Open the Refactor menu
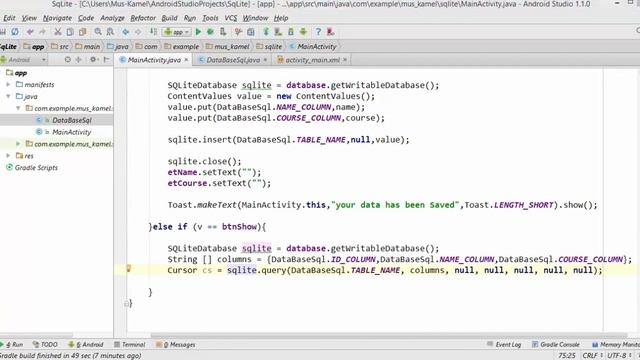640x360 pixels. (143, 18)
